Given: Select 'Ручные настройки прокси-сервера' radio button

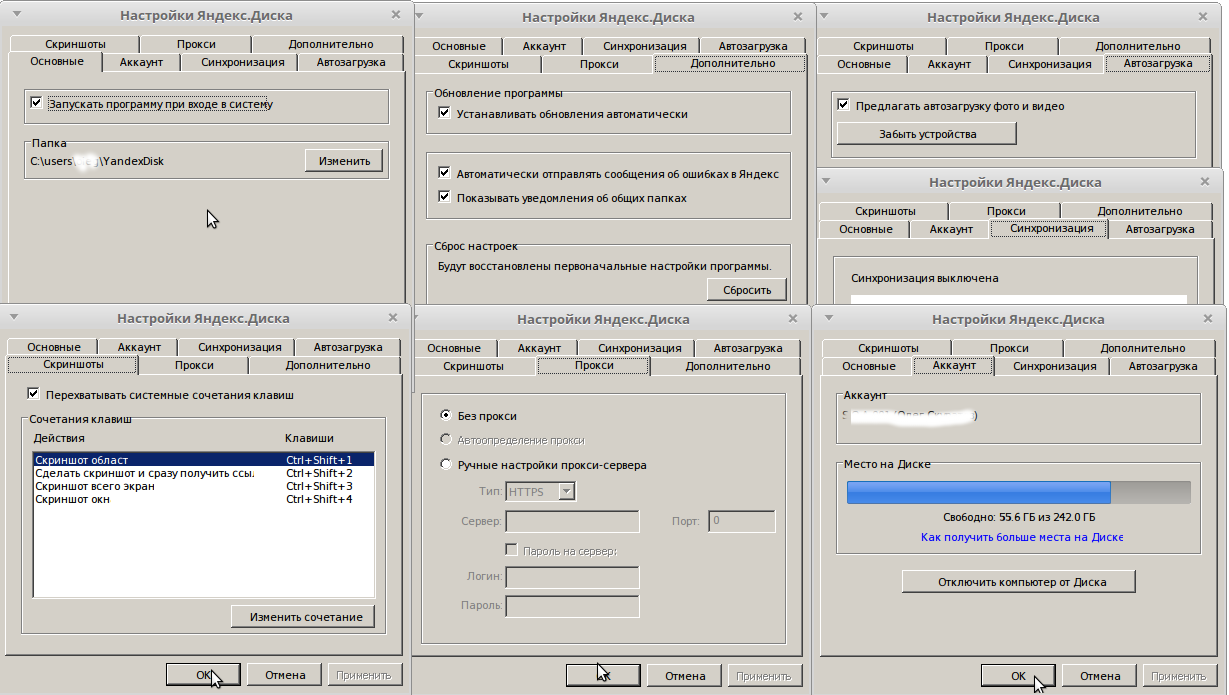Looking at the screenshot, I should (446, 464).
